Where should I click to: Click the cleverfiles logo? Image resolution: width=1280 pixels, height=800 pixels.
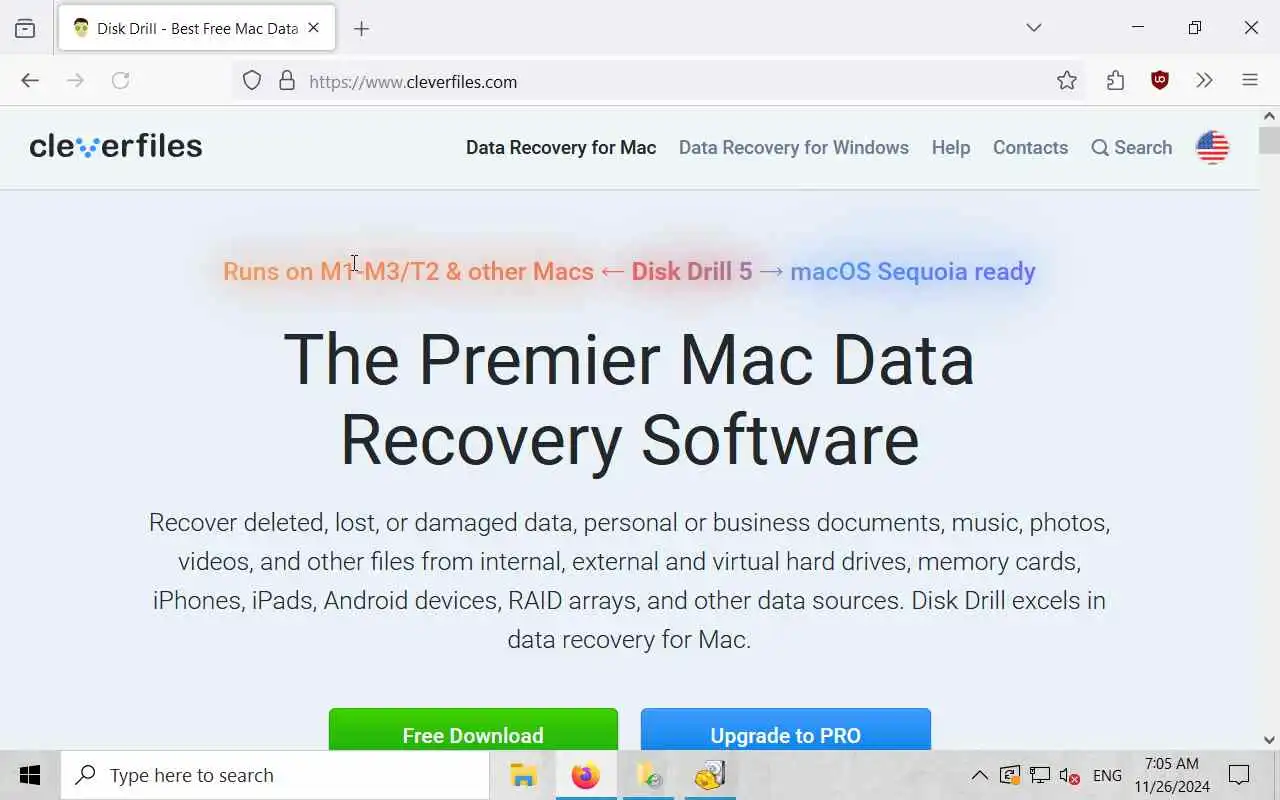pos(116,147)
